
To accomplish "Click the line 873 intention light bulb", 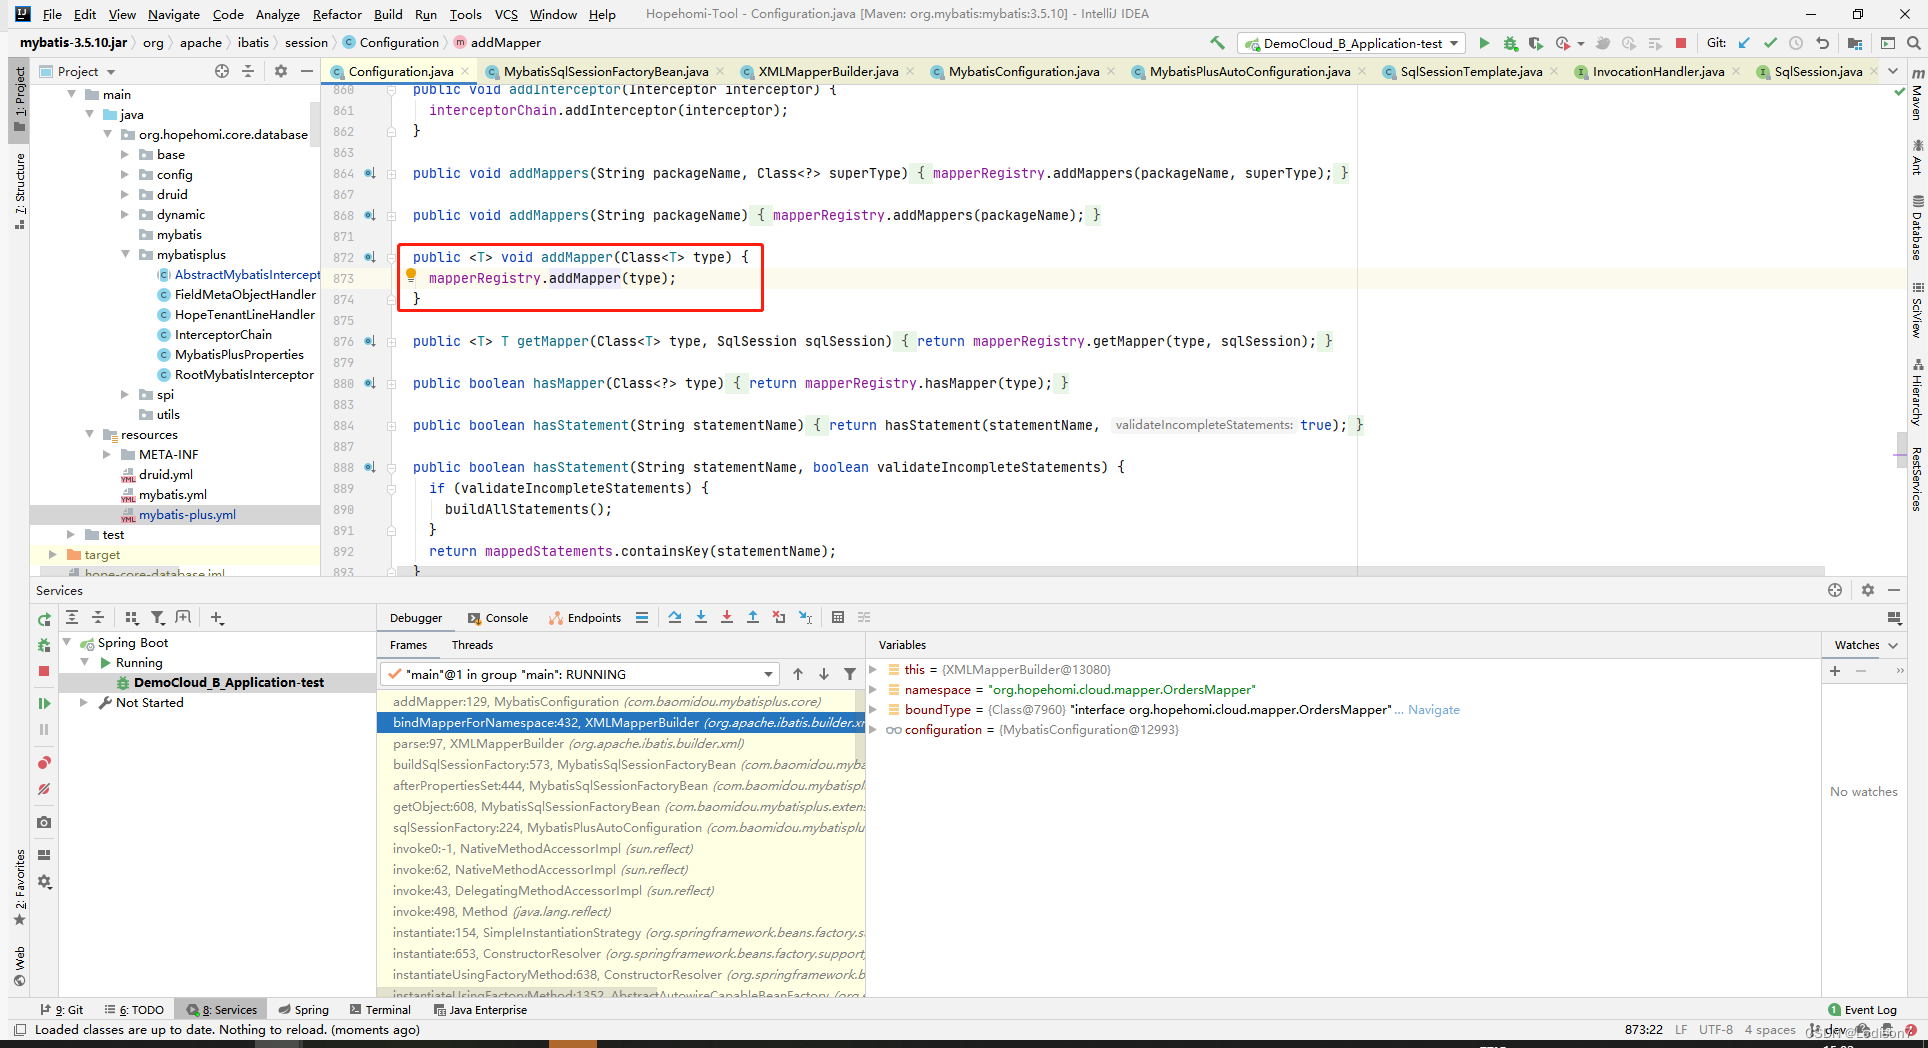I will [x=410, y=276].
